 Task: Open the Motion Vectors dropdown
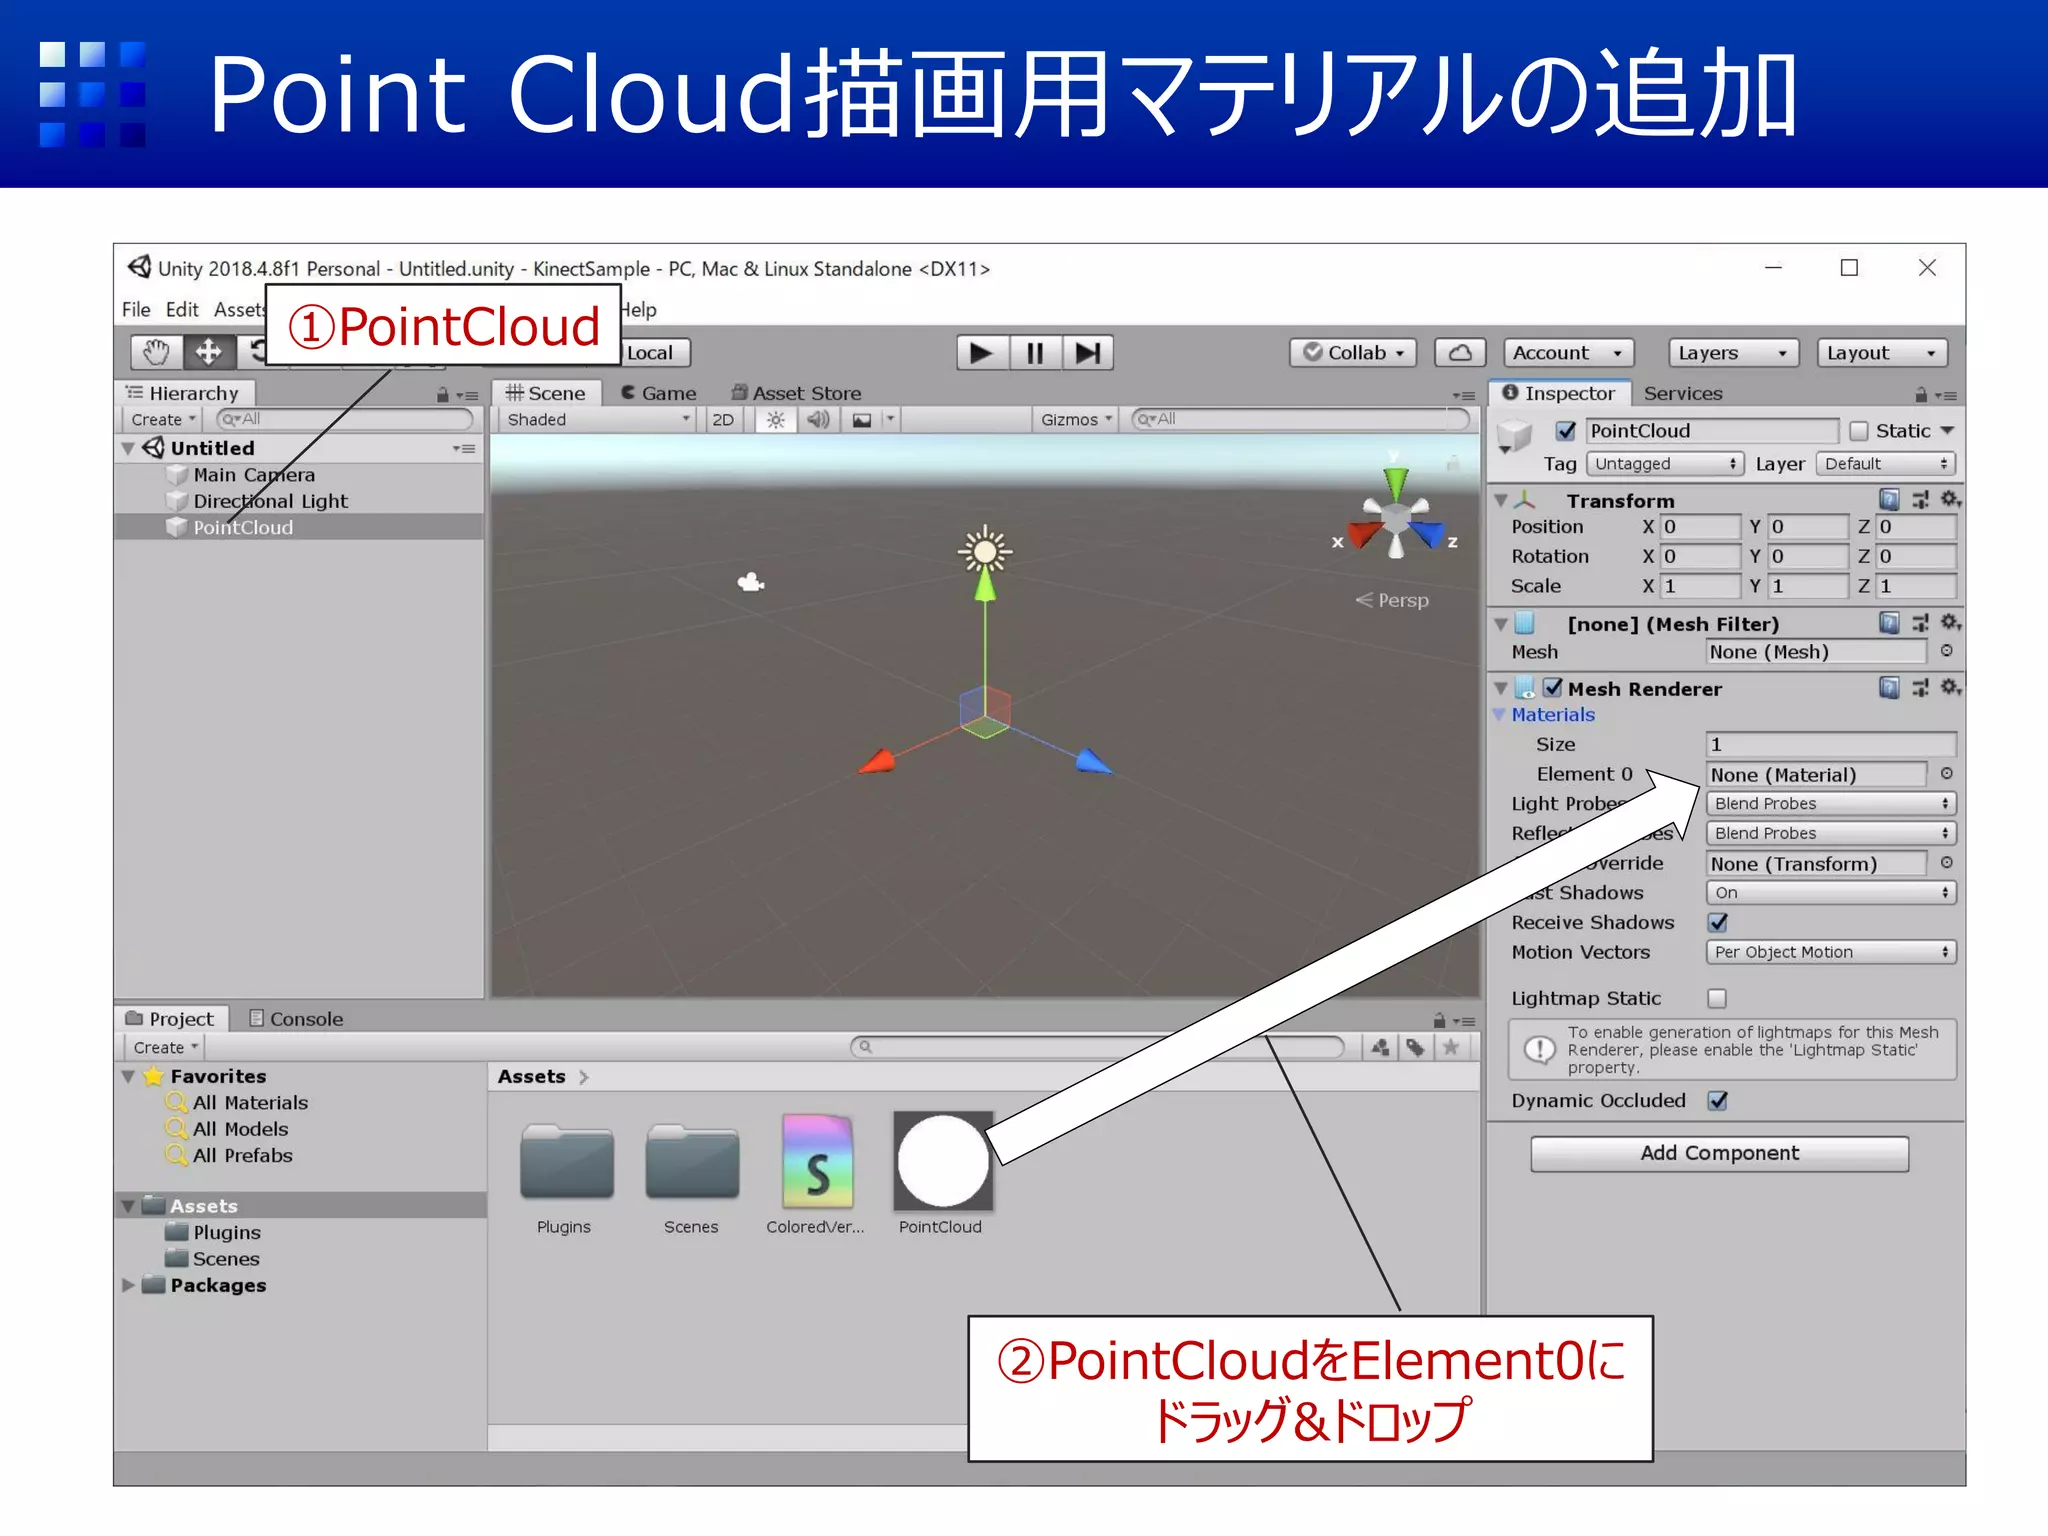coord(1831,952)
